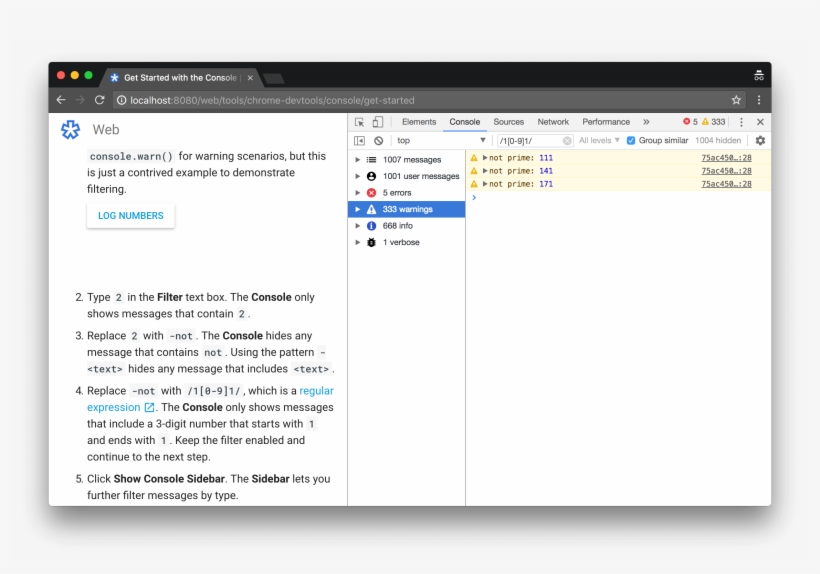The width and height of the screenshot is (820, 574).
Task: Reload the page
Action: pos(100,100)
